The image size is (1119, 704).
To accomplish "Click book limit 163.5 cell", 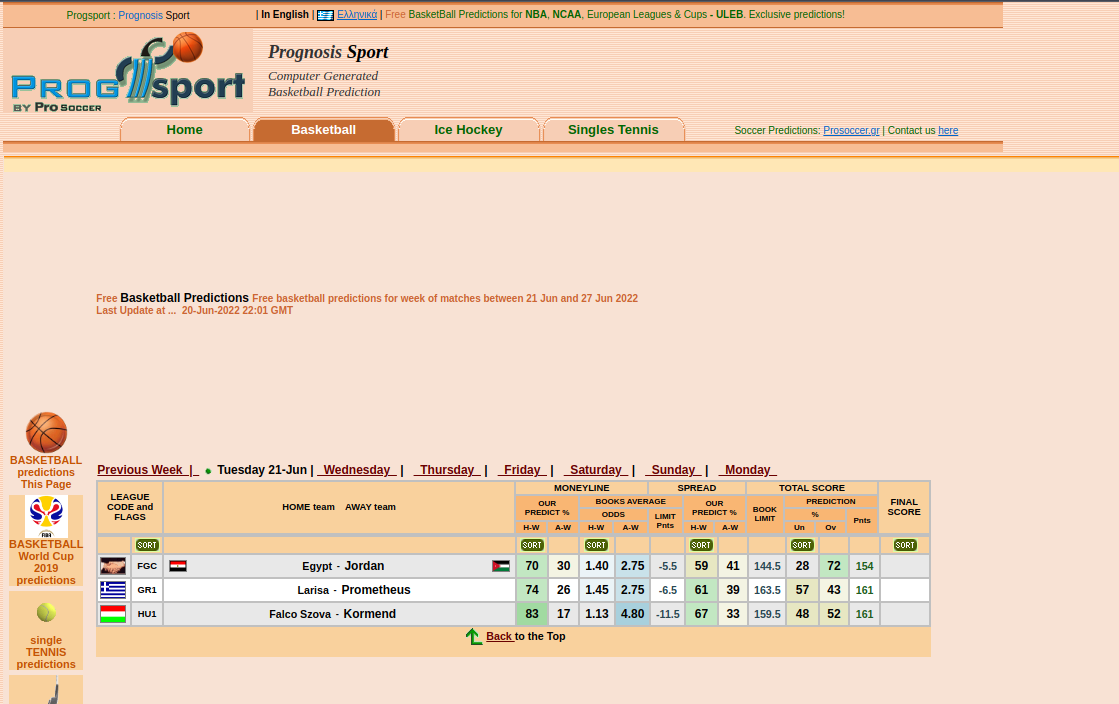I will 767,590.
